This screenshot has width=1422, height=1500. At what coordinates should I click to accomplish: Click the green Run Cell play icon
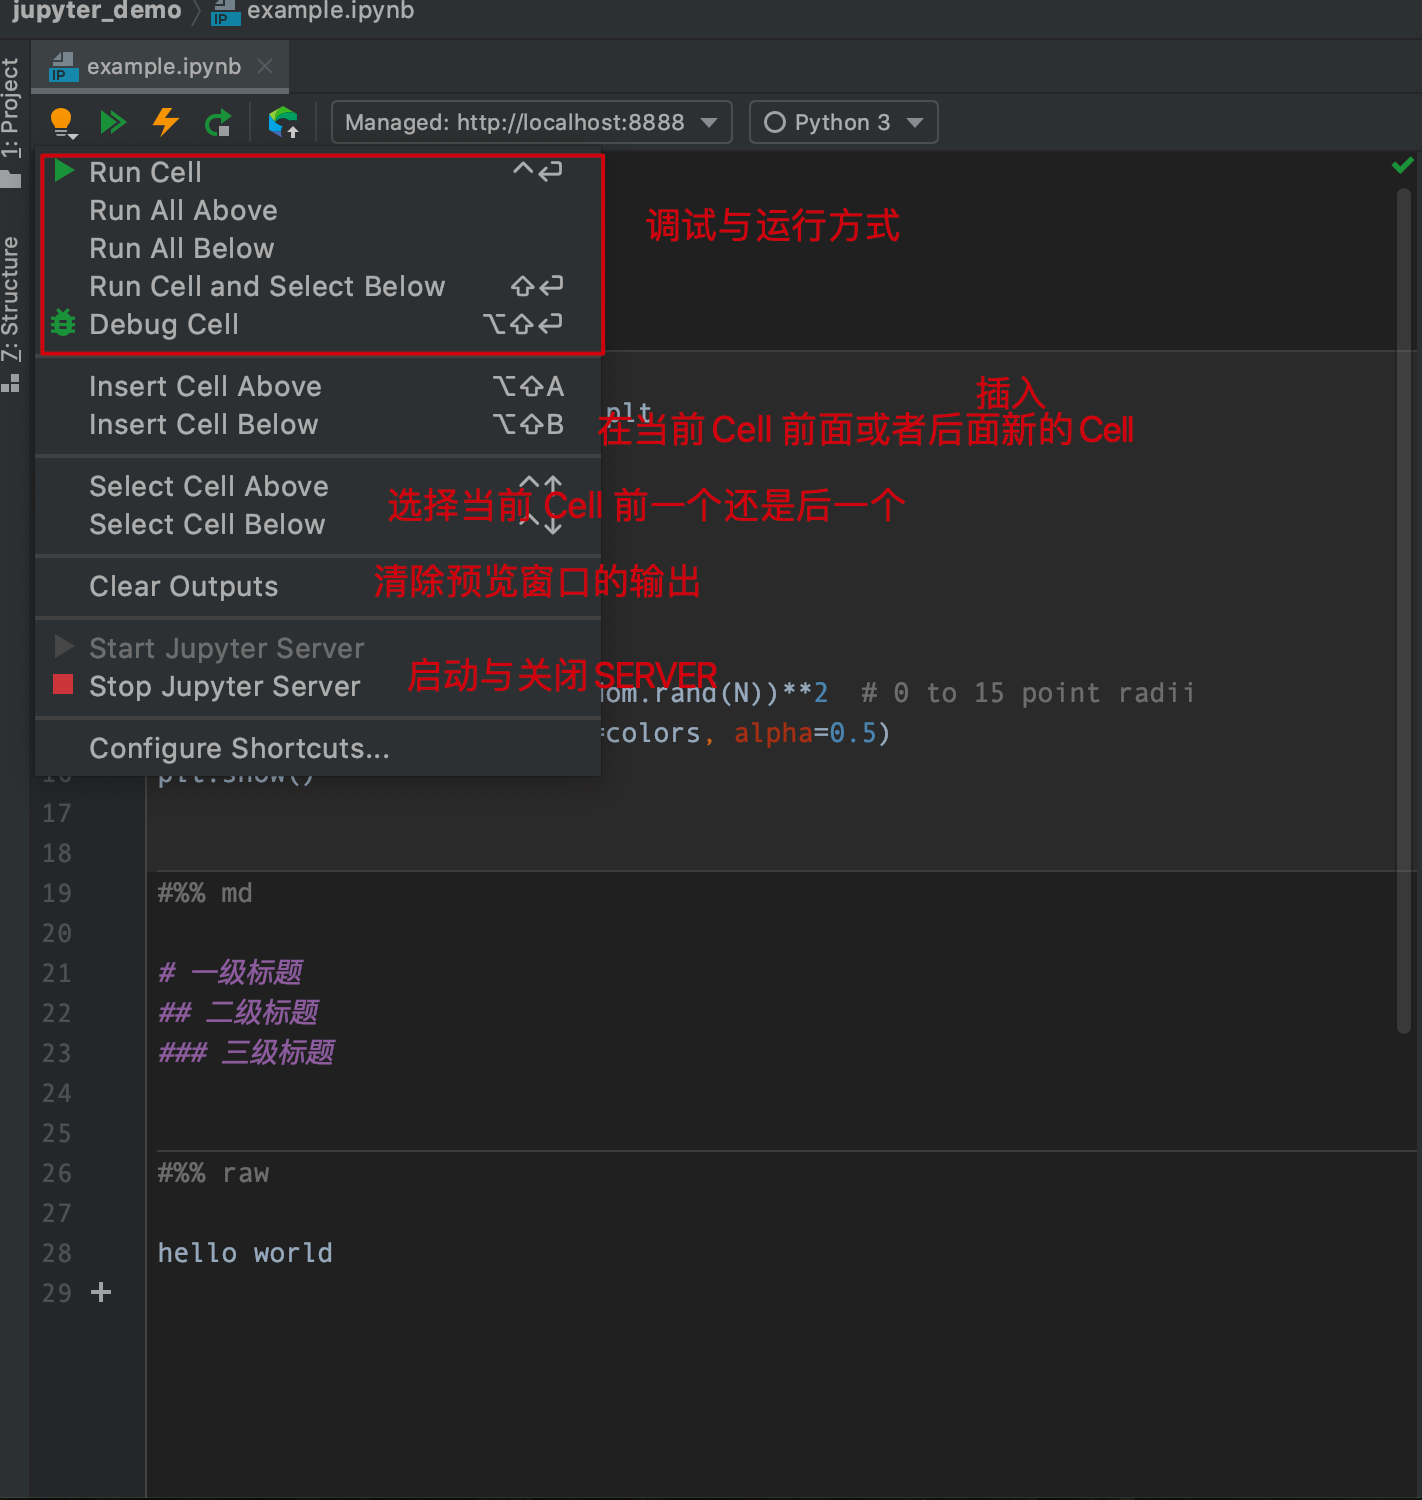(64, 171)
